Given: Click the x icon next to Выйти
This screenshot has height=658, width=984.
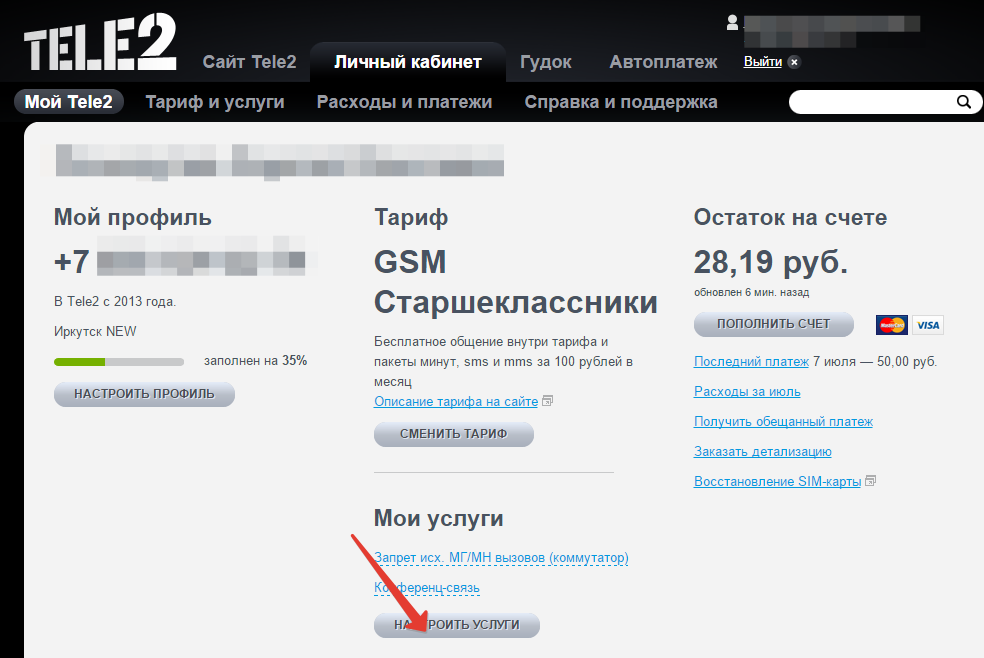Looking at the screenshot, I should (x=793, y=61).
